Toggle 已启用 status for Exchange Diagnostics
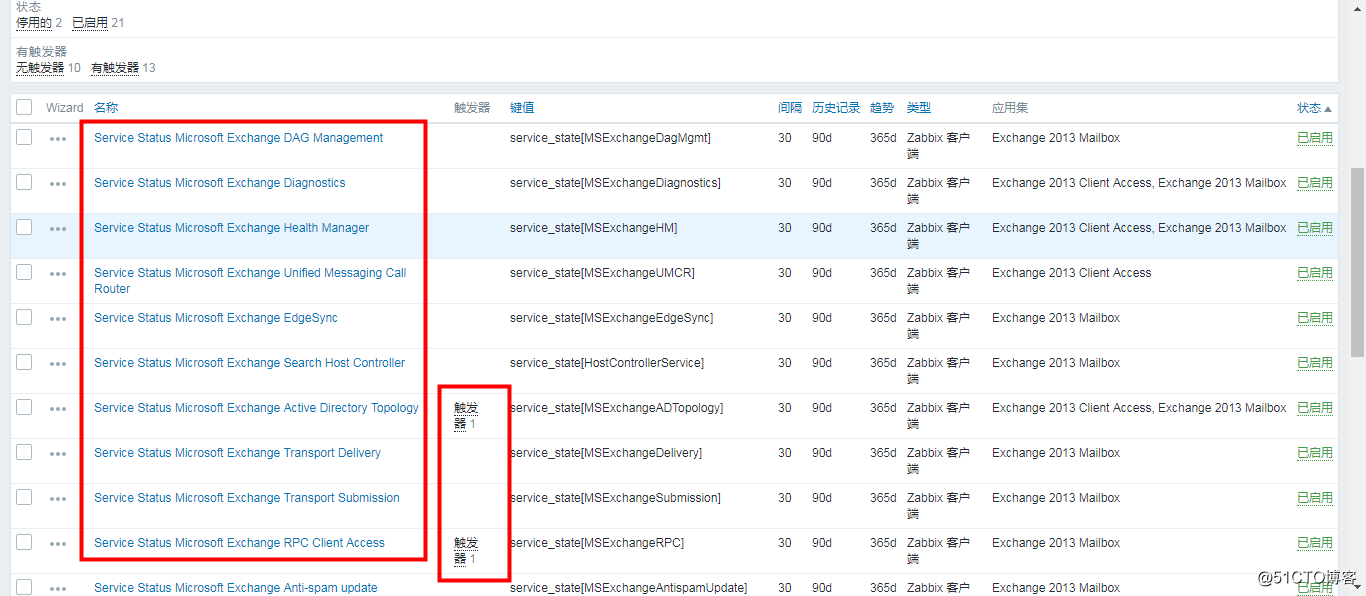The height and width of the screenshot is (596, 1366). point(1315,183)
